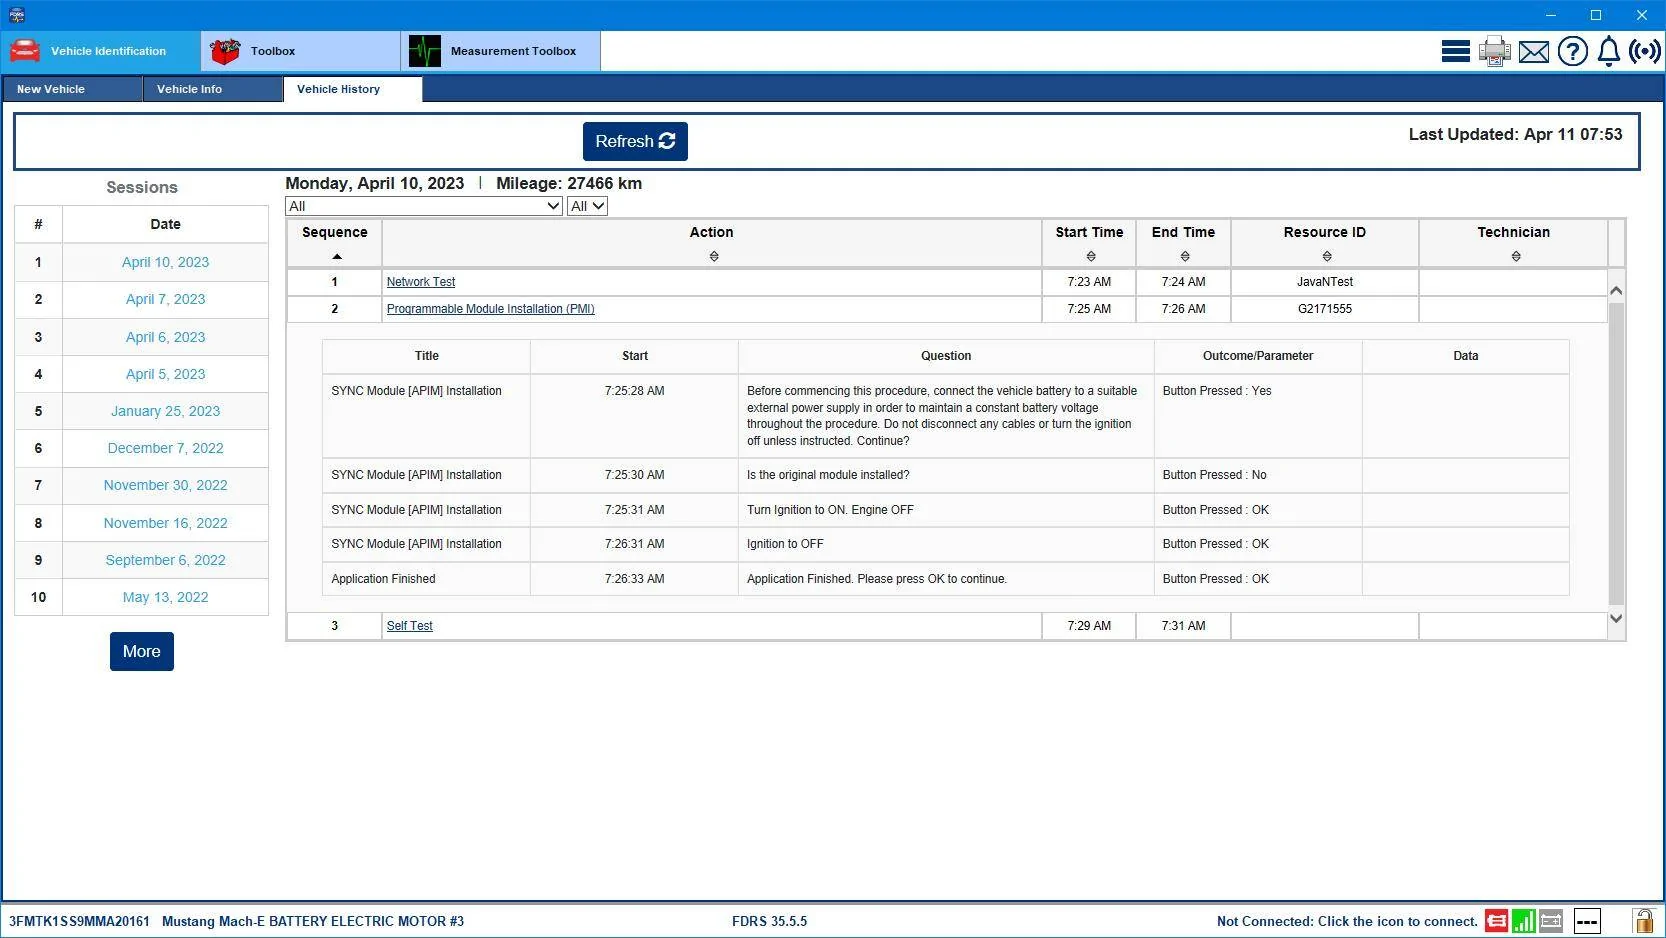Viewport: 1666px width, 938px height.
Task: Select the April 7, 2023 session
Action: click(165, 299)
